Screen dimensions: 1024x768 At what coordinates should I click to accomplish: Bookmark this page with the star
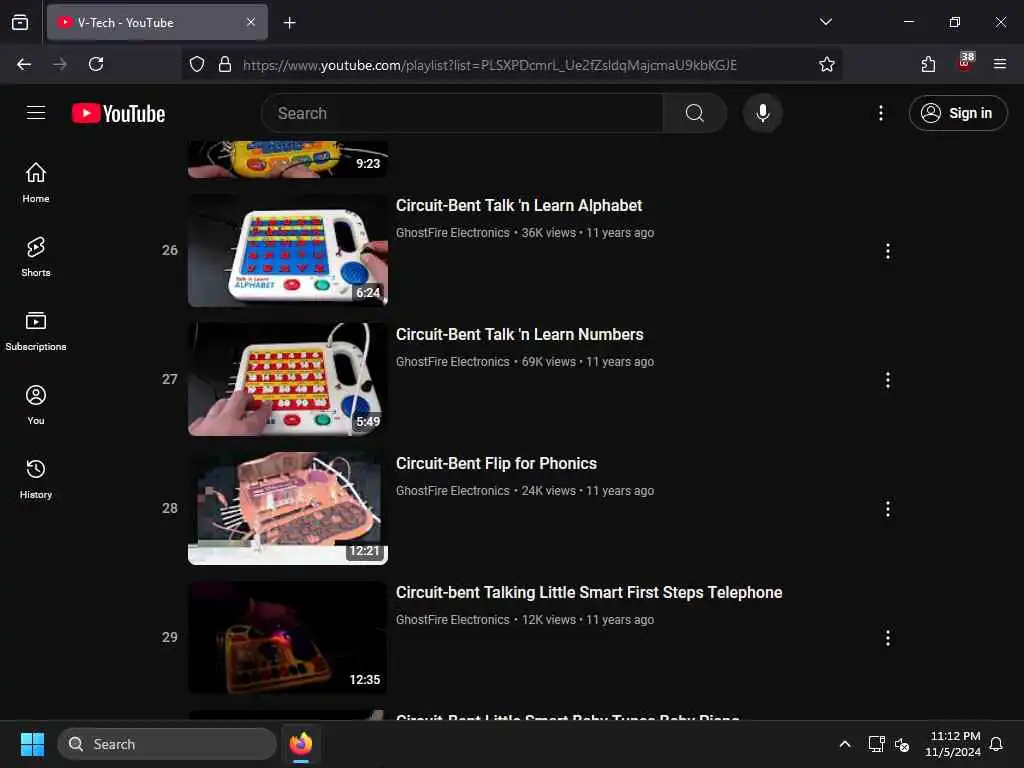tap(827, 64)
